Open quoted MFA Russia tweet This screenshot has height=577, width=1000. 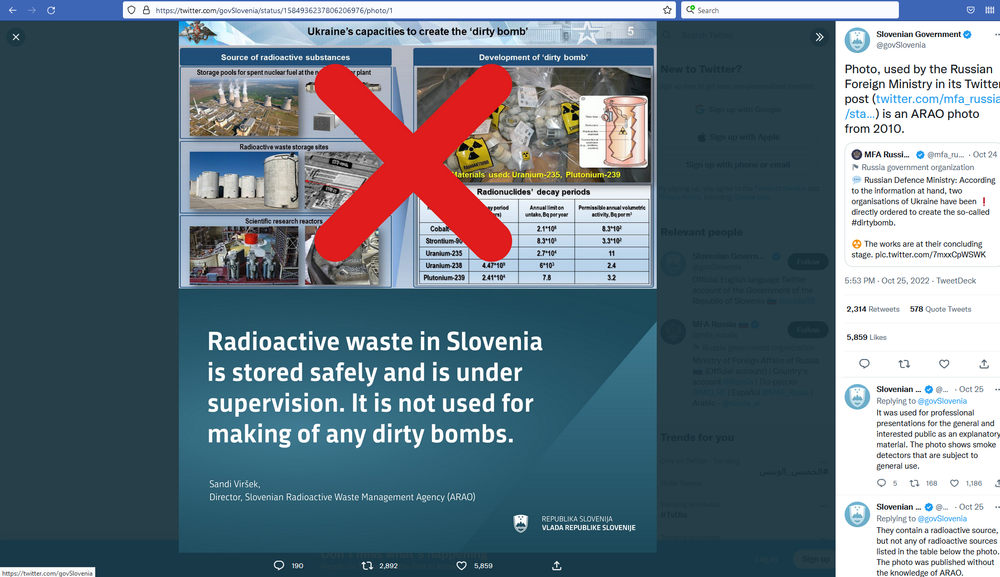924,204
